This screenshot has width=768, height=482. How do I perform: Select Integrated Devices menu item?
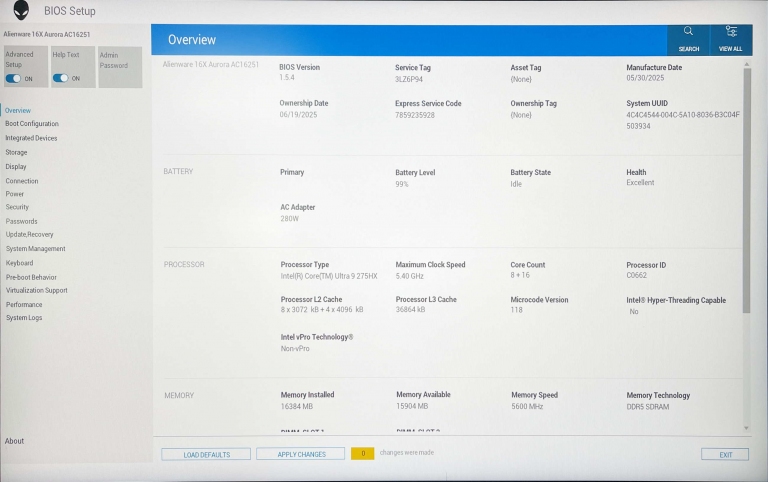[x=31, y=138]
